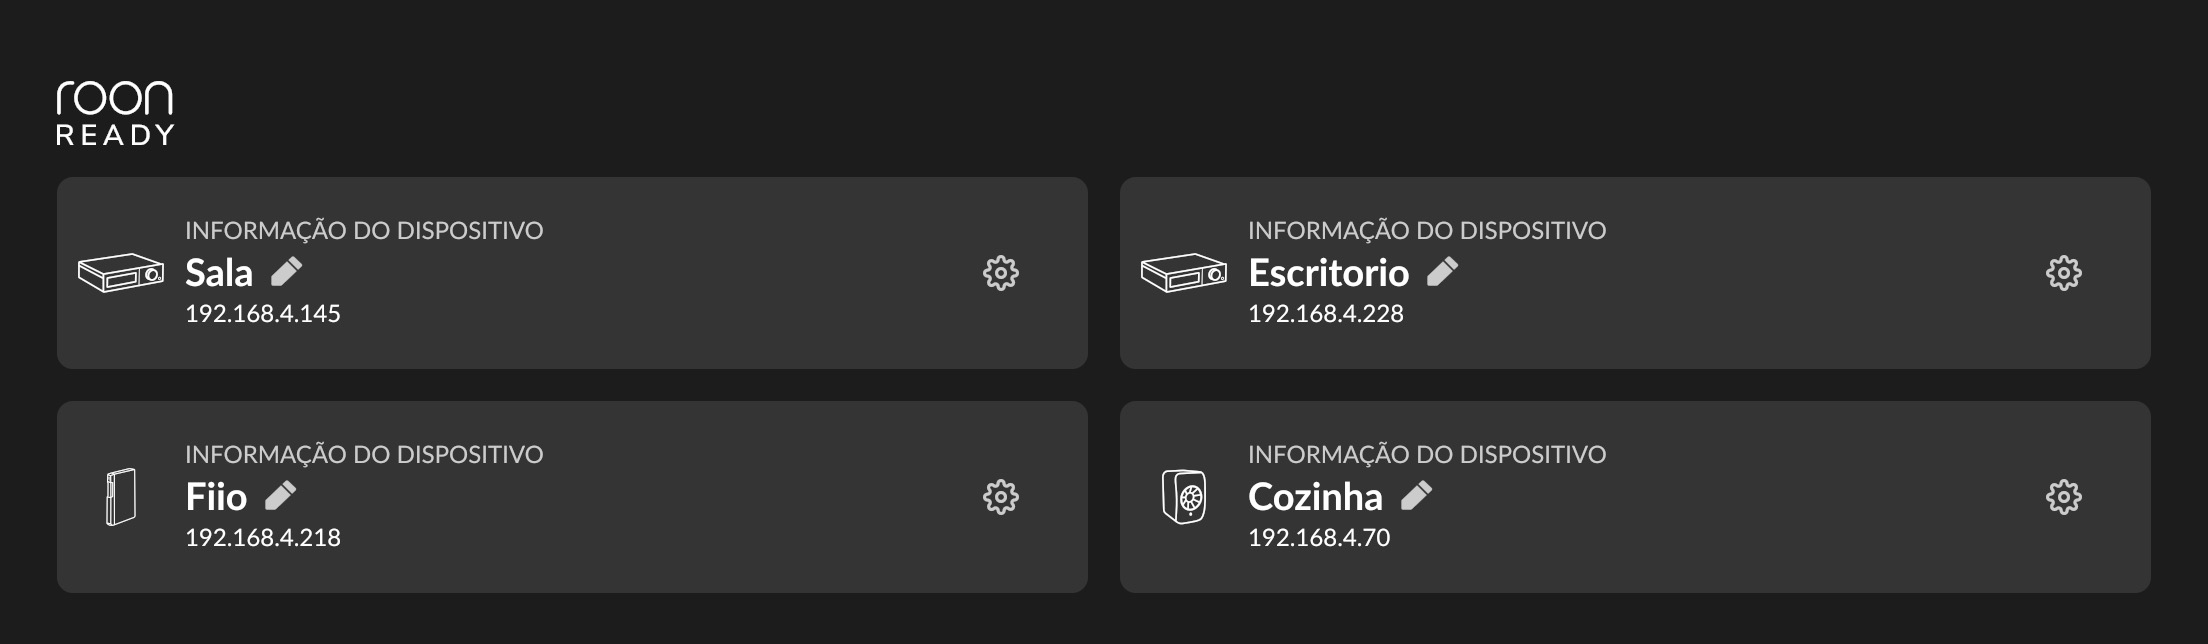Screen dimensions: 2208x644
Task: Click pencil icon to rename Sala
Action: click(287, 271)
